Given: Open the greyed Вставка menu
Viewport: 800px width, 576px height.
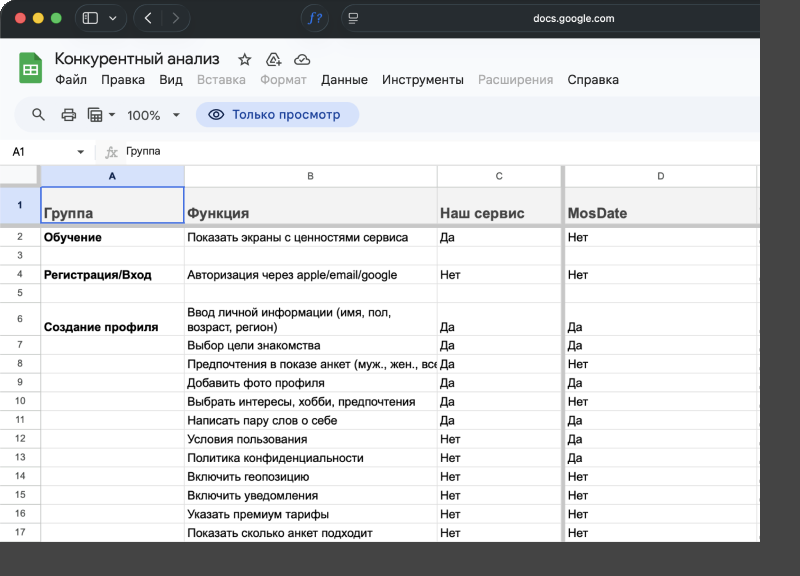Looking at the screenshot, I should 221,80.
